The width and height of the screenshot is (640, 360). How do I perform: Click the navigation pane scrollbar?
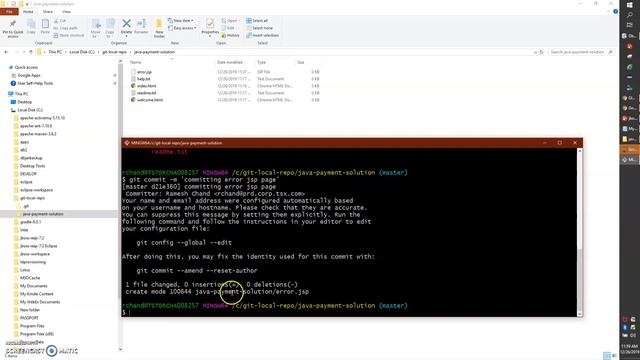pos(120,204)
